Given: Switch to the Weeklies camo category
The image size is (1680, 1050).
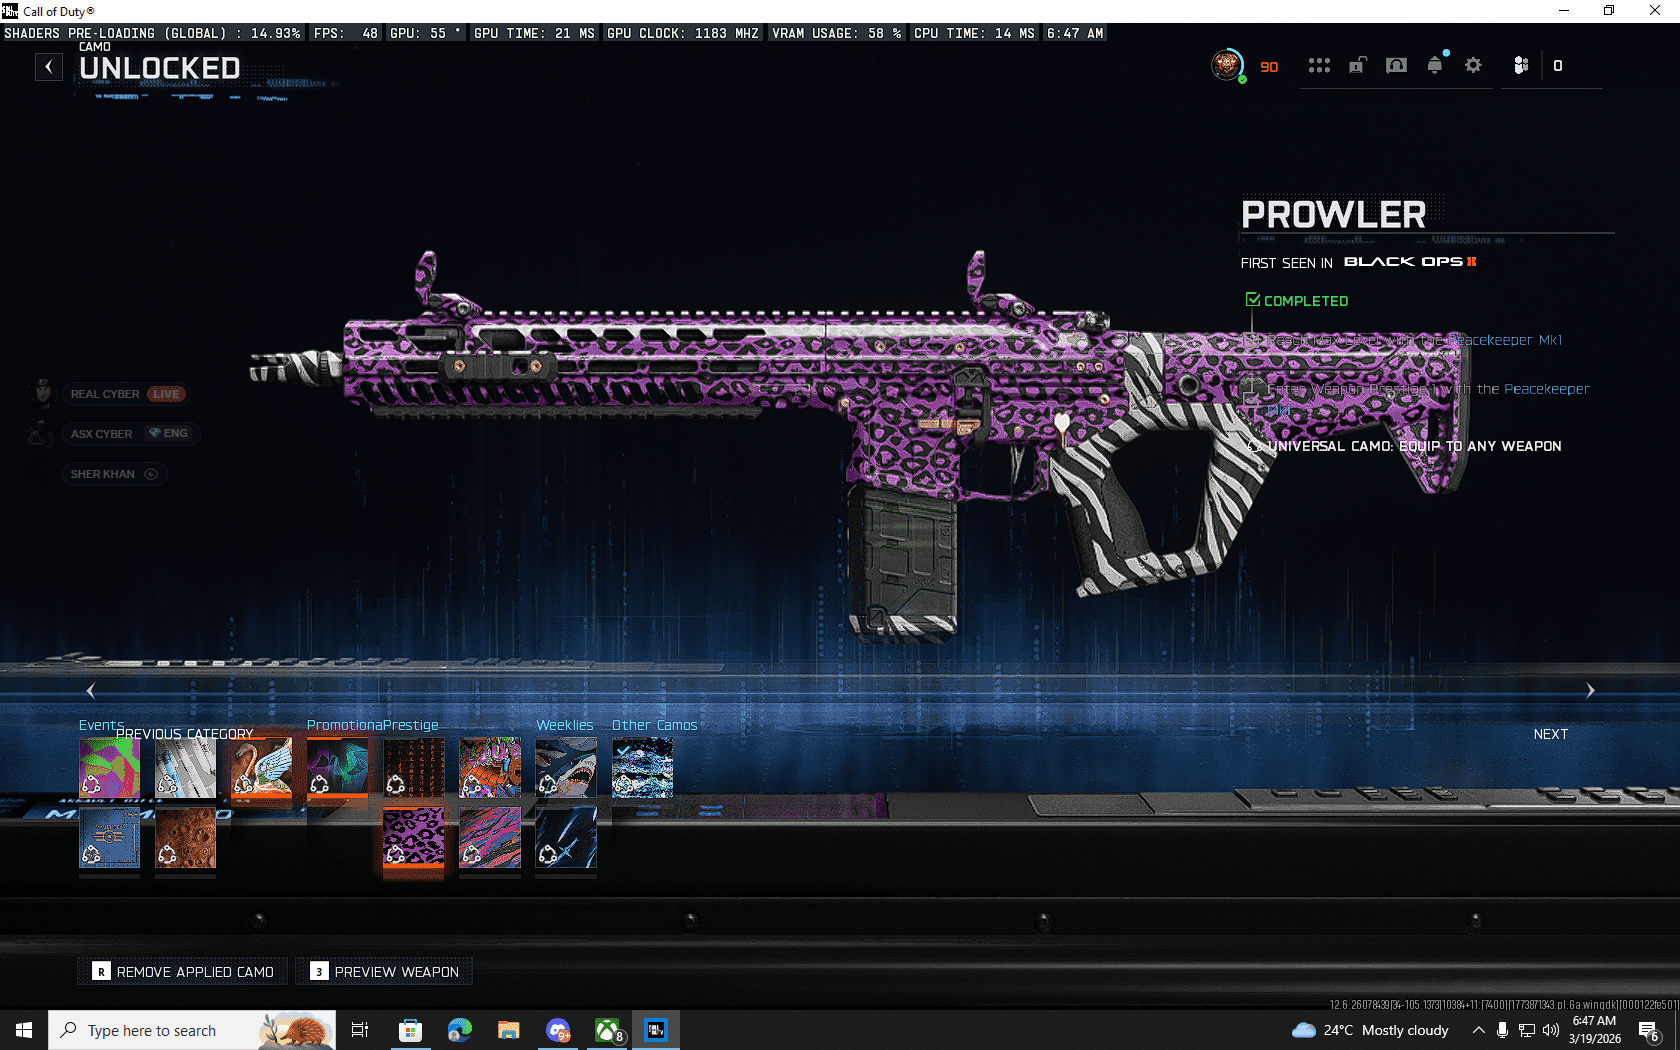Looking at the screenshot, I should pos(564,725).
